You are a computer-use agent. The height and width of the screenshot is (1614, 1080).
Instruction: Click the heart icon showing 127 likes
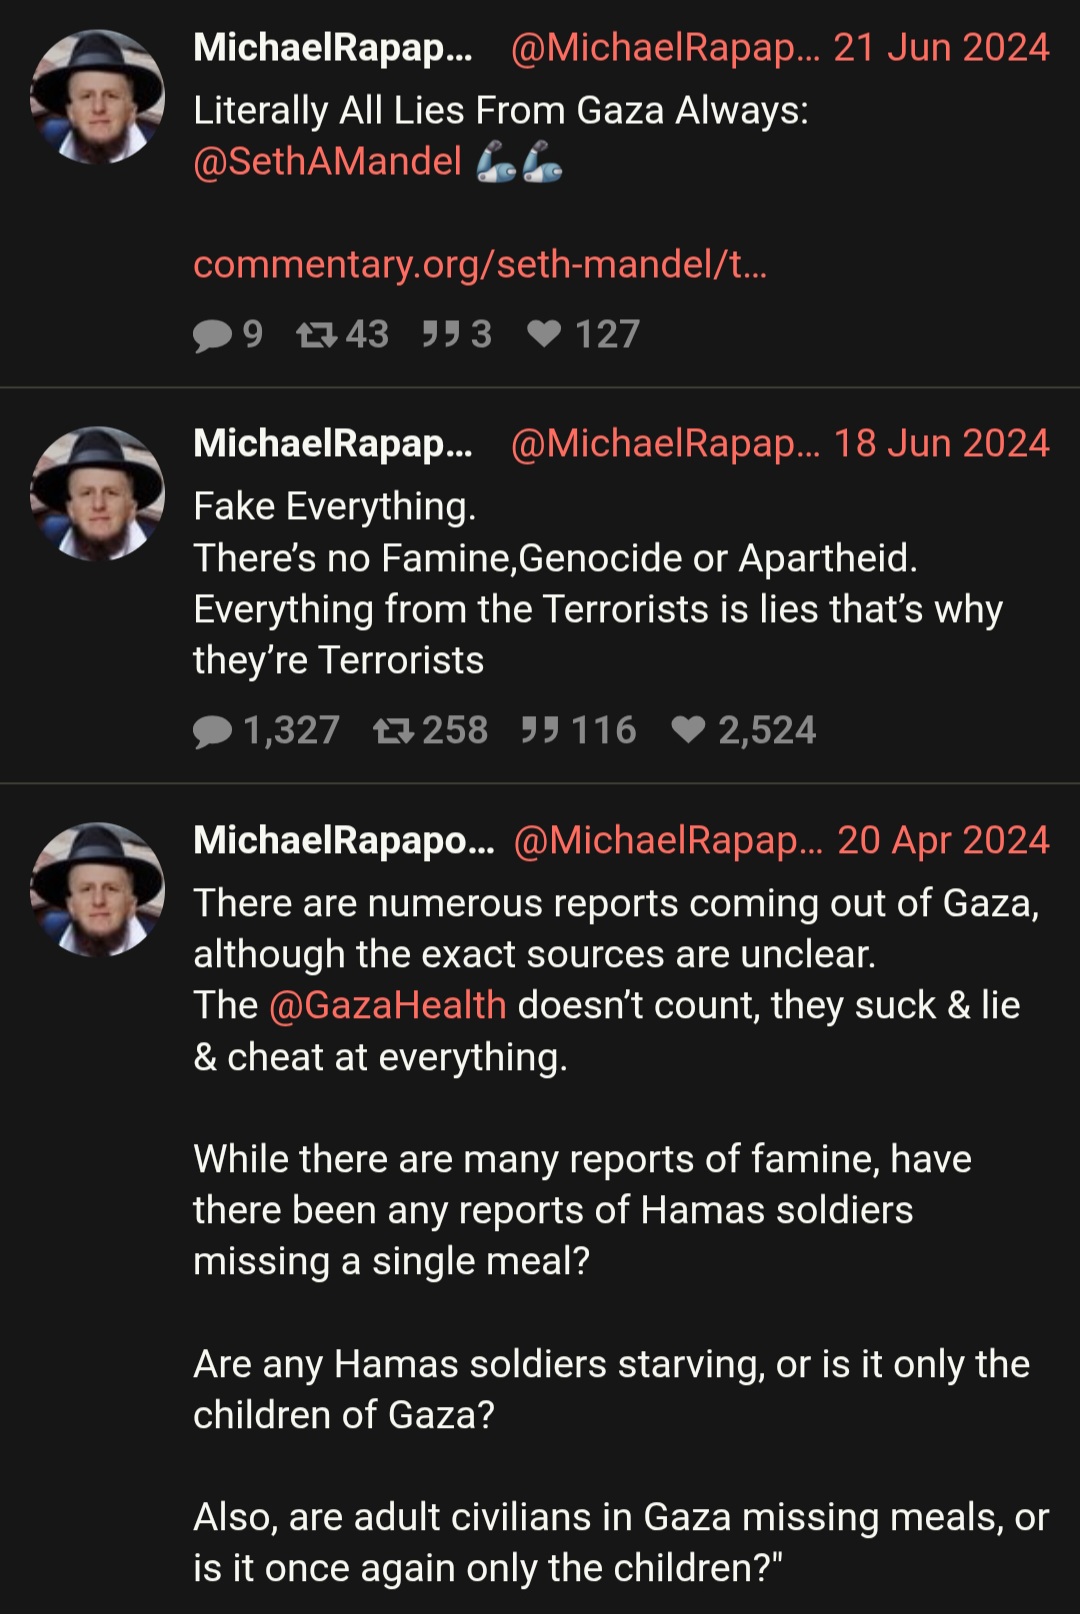544,333
